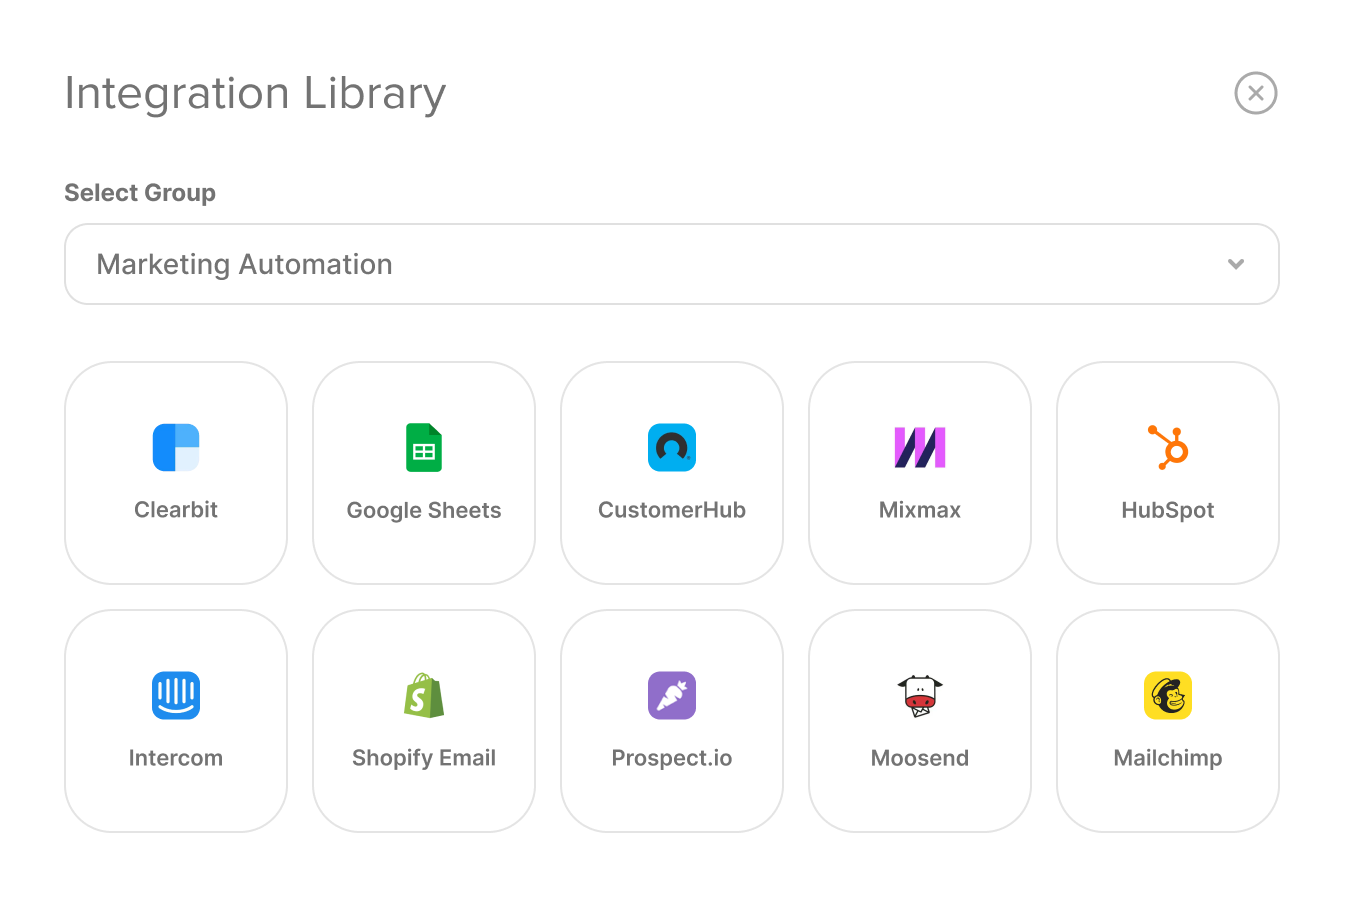Image resolution: width=1345 pixels, height=898 pixels.
Task: Pick the Shopify Email bag icon
Action: click(424, 695)
